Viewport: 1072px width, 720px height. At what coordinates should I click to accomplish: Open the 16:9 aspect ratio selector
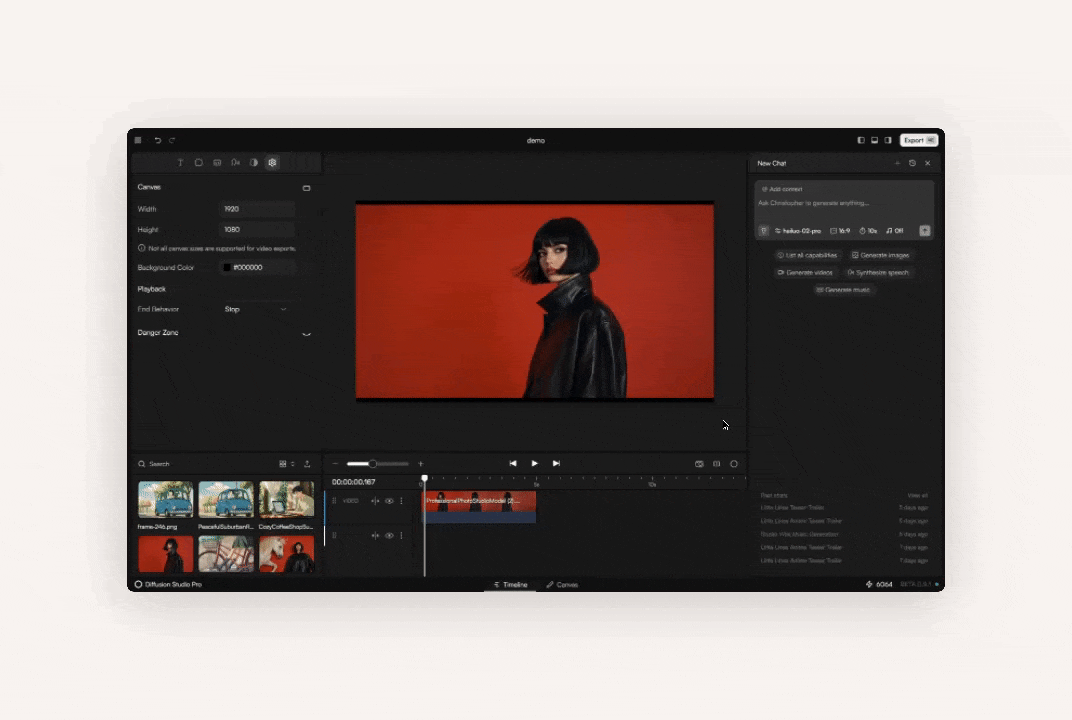tap(840, 231)
